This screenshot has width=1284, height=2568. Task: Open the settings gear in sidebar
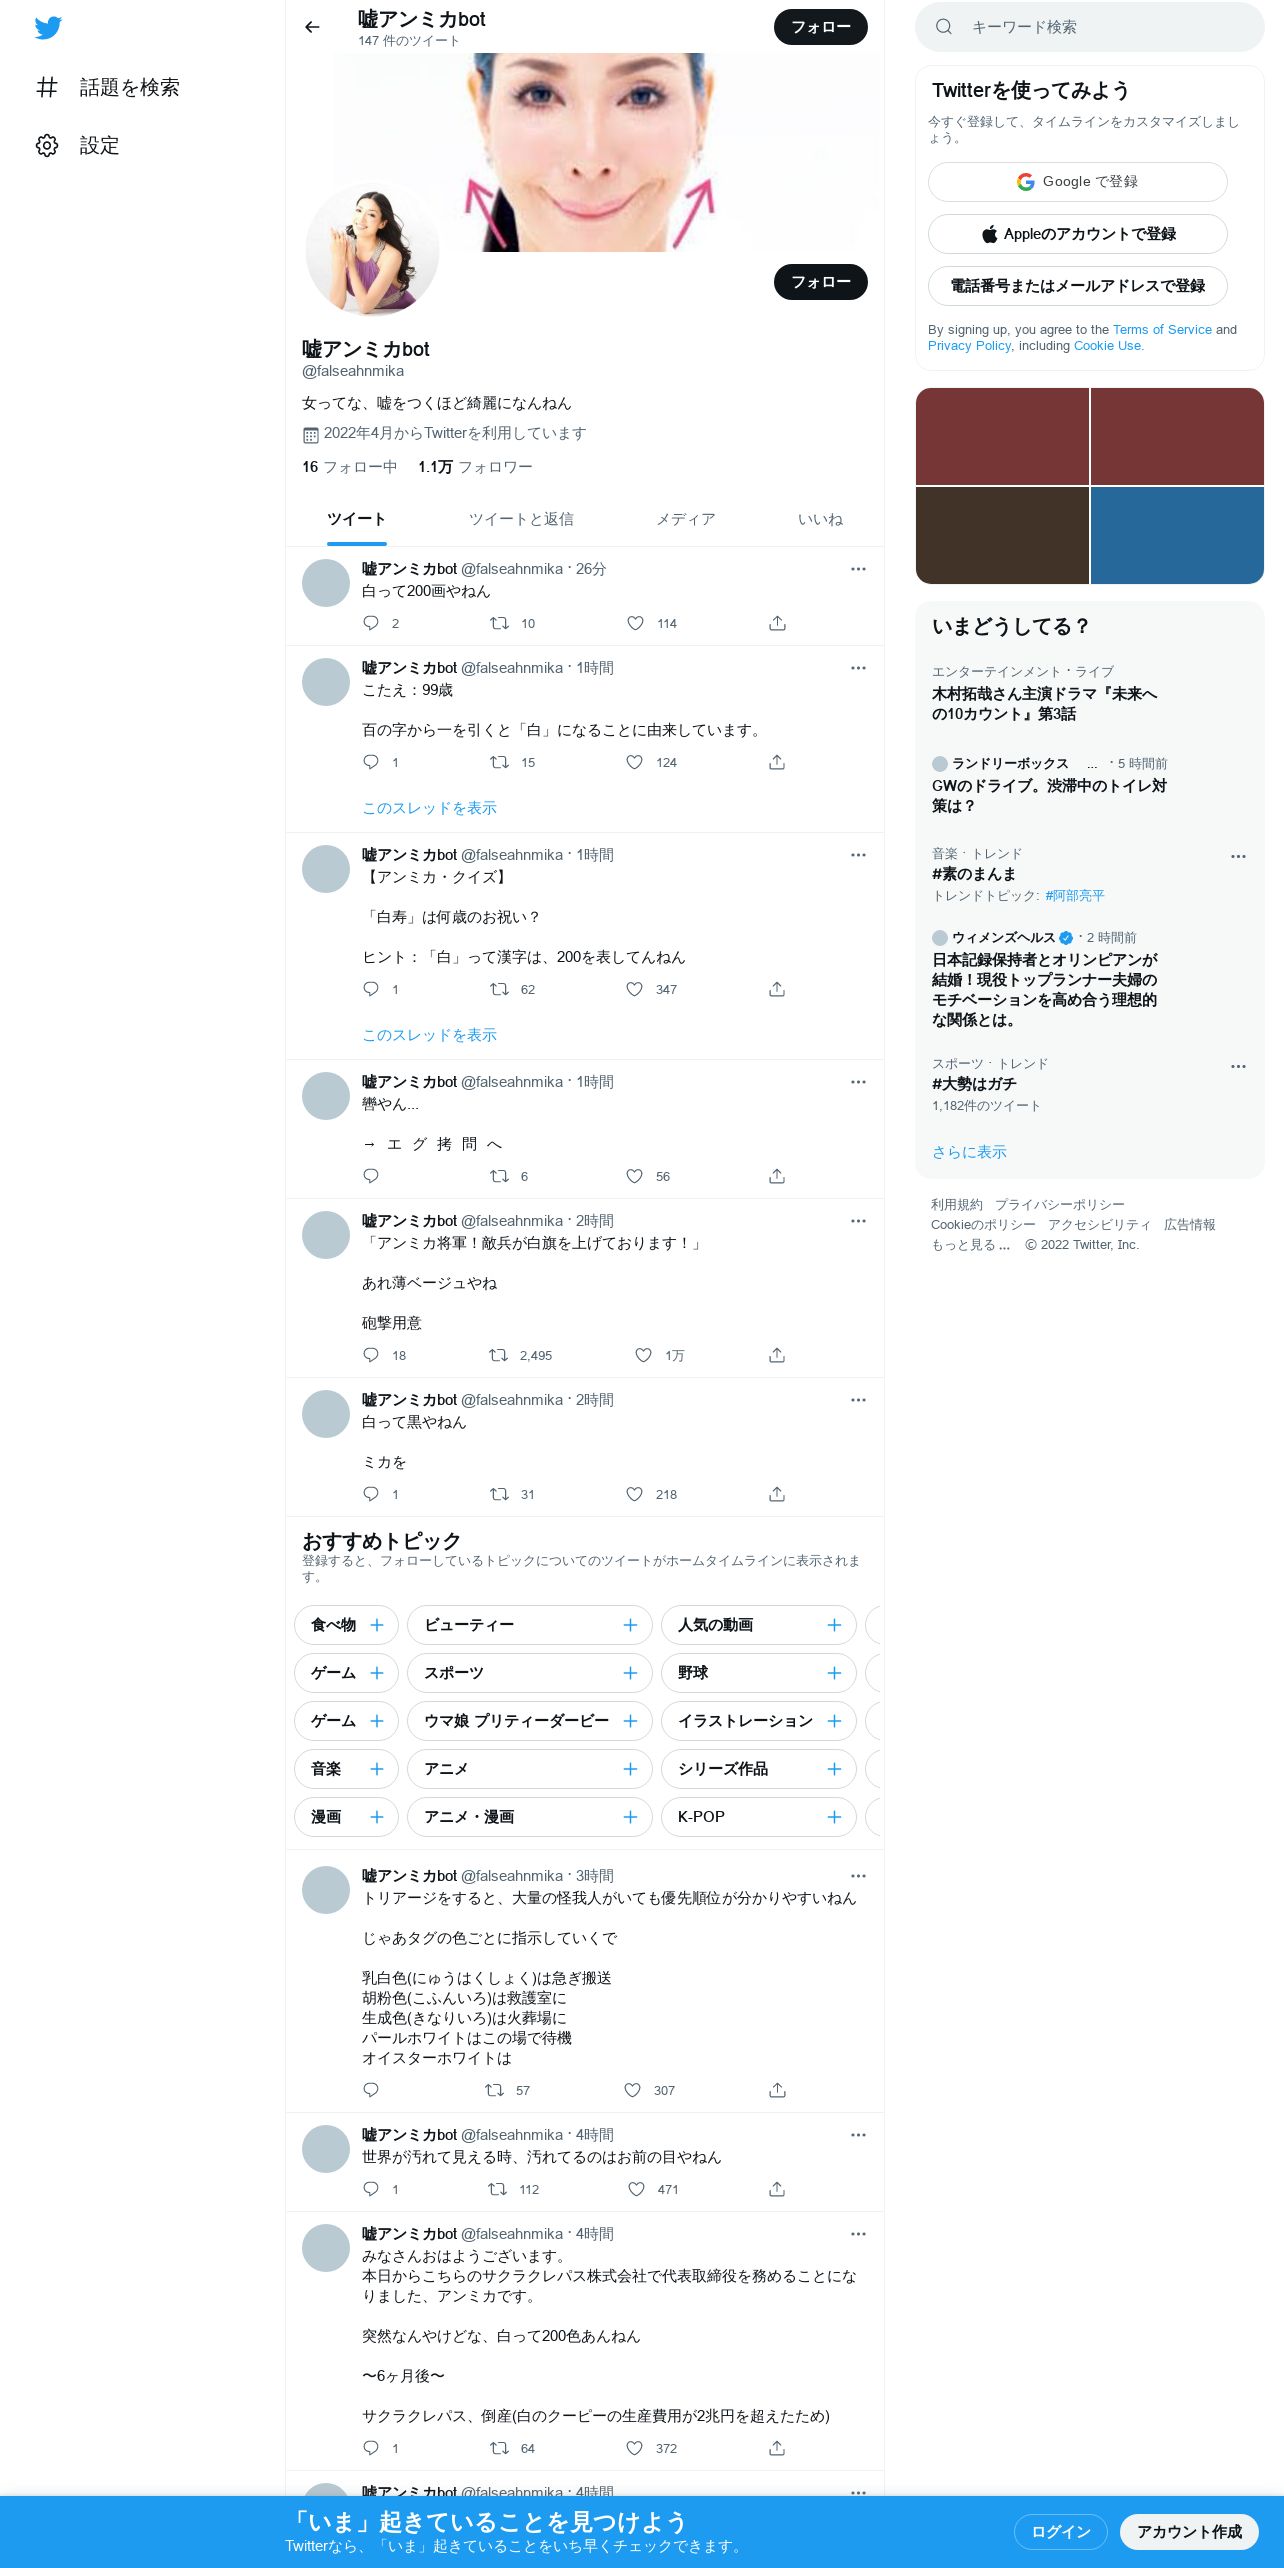(47, 145)
